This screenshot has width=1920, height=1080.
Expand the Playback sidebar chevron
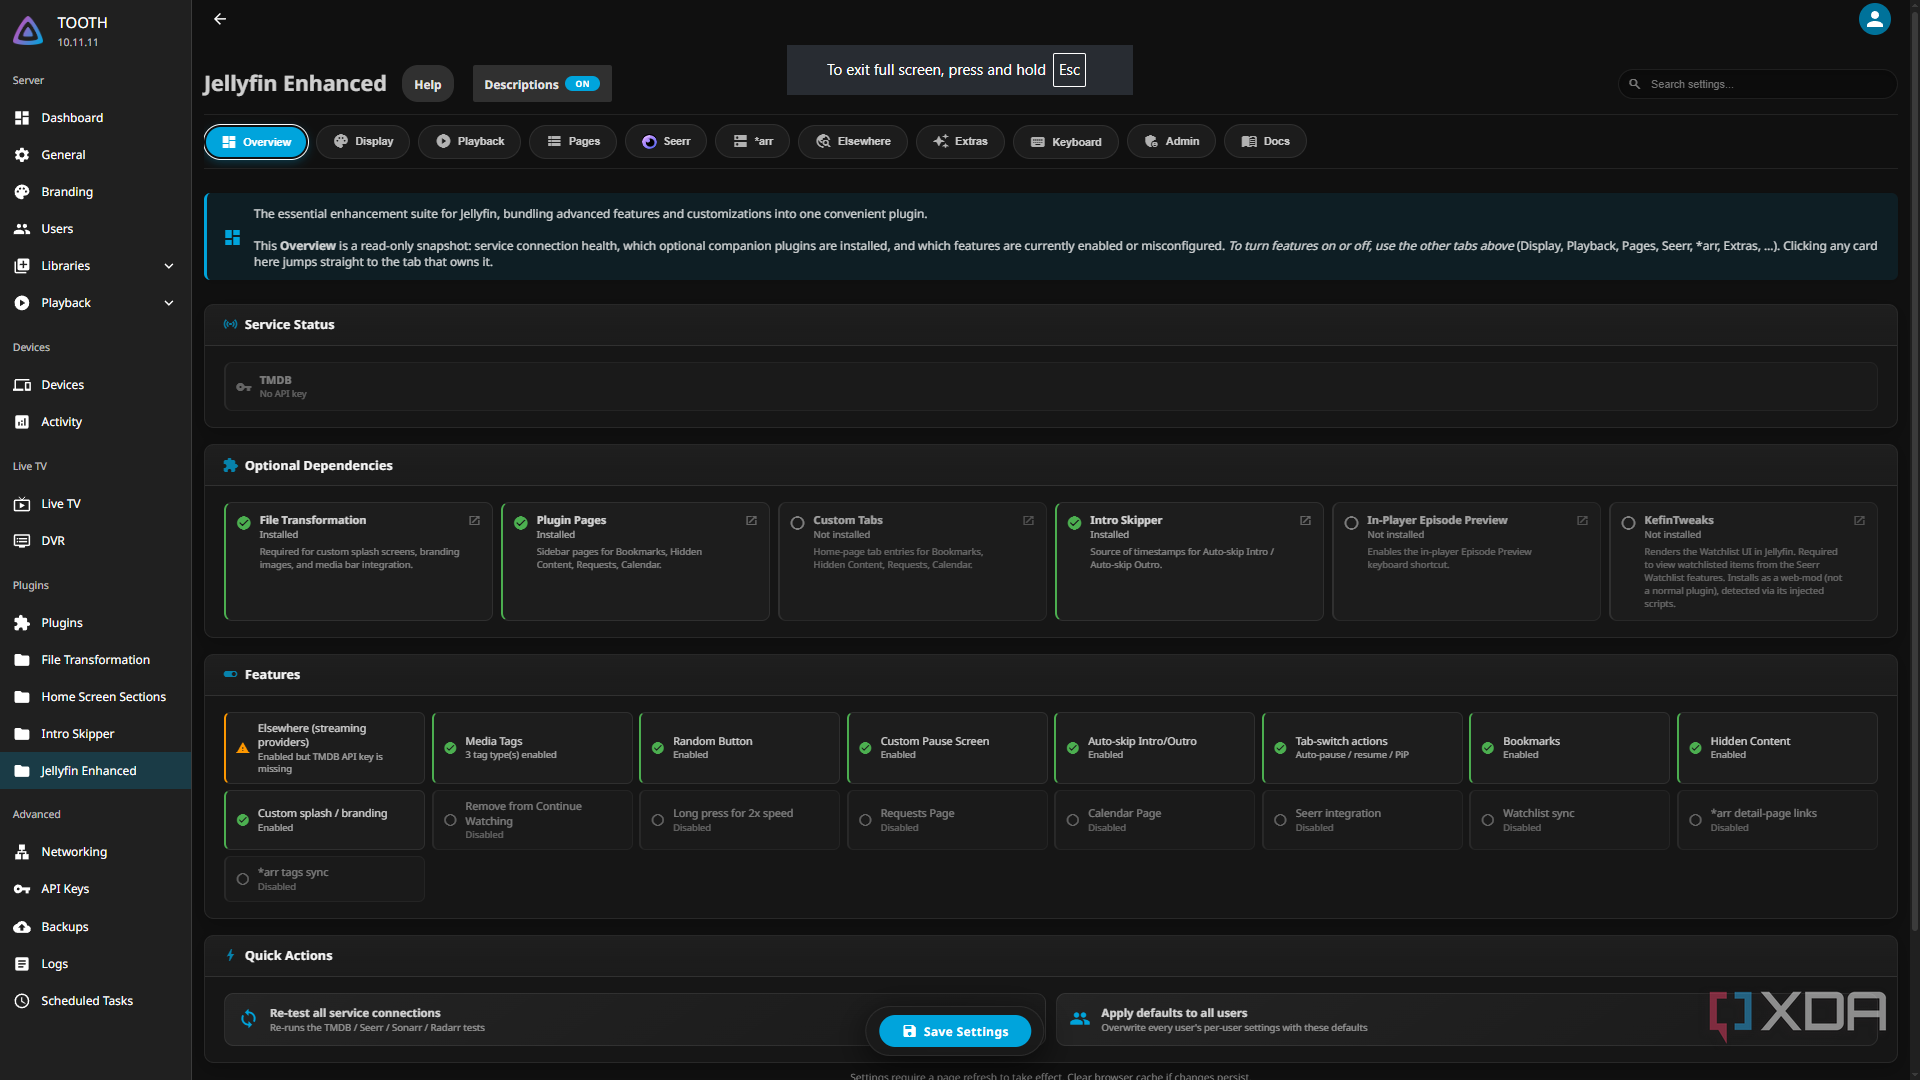169,303
